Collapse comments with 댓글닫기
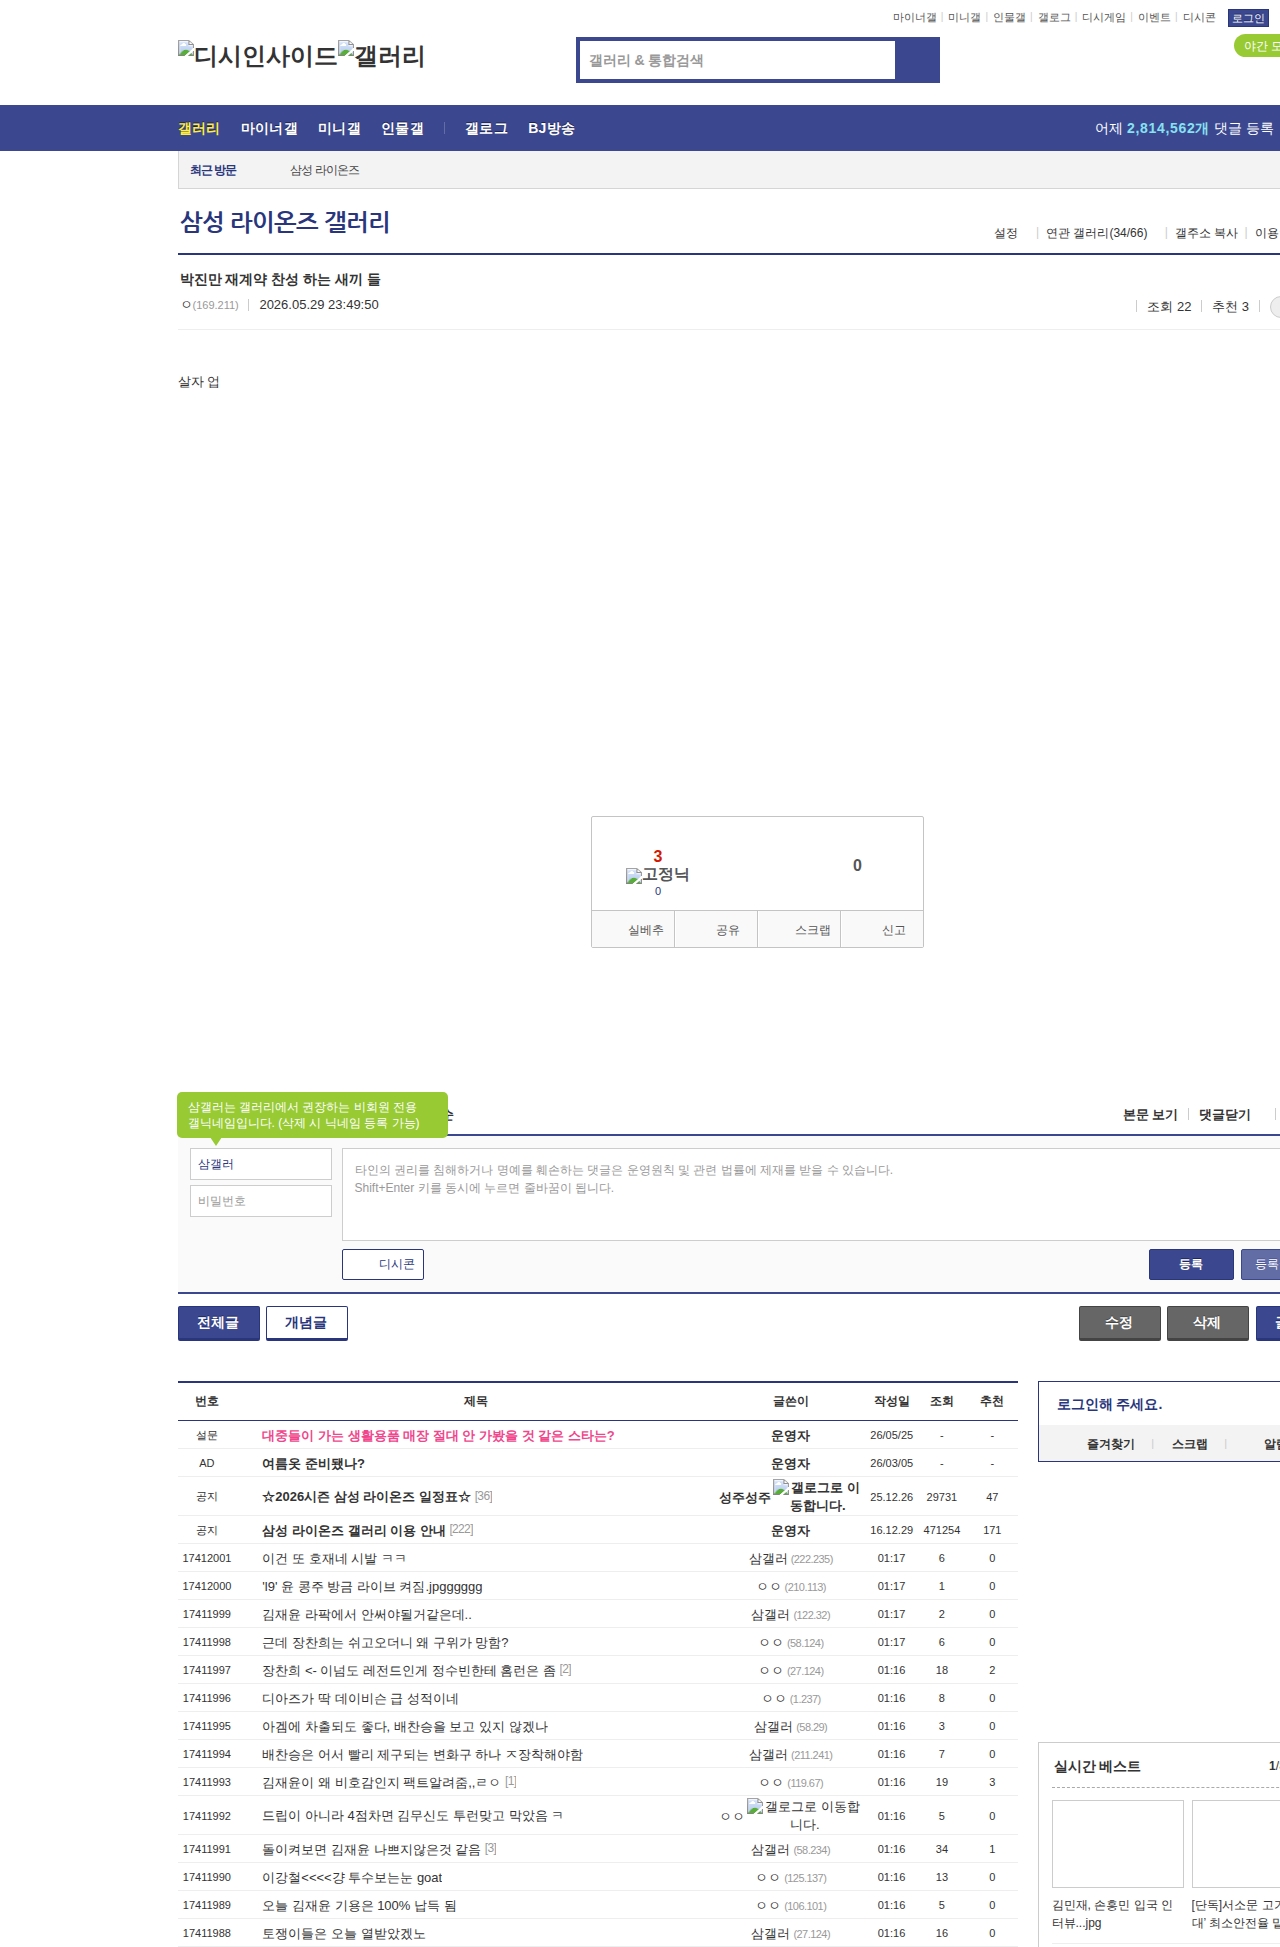This screenshot has width=1280, height=1947. tap(1225, 1115)
